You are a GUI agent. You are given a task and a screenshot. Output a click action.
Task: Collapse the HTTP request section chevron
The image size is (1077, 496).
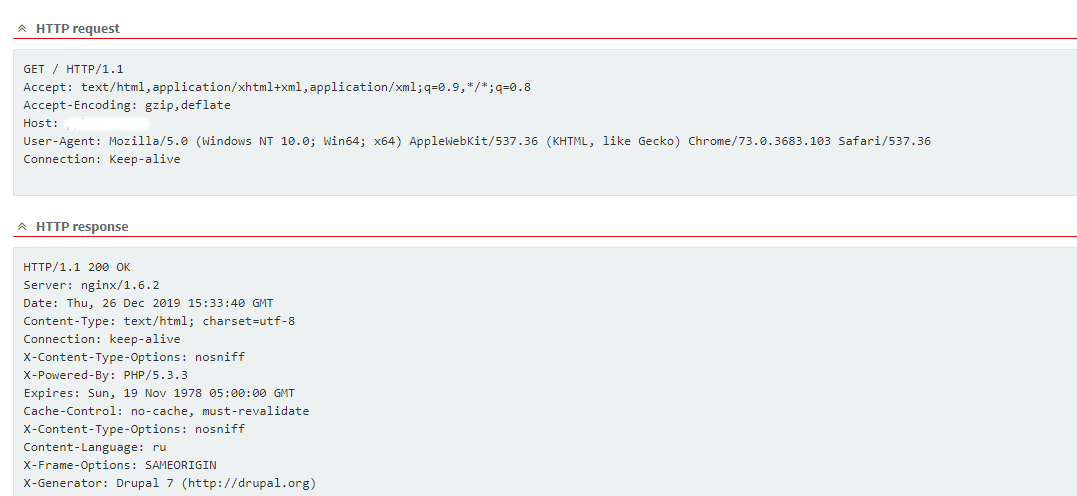[22, 29]
